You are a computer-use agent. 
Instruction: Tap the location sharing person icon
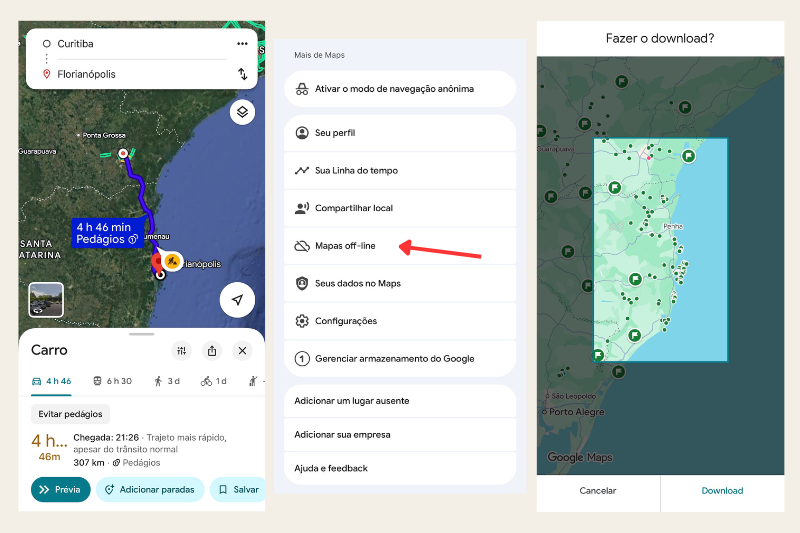click(x=302, y=208)
